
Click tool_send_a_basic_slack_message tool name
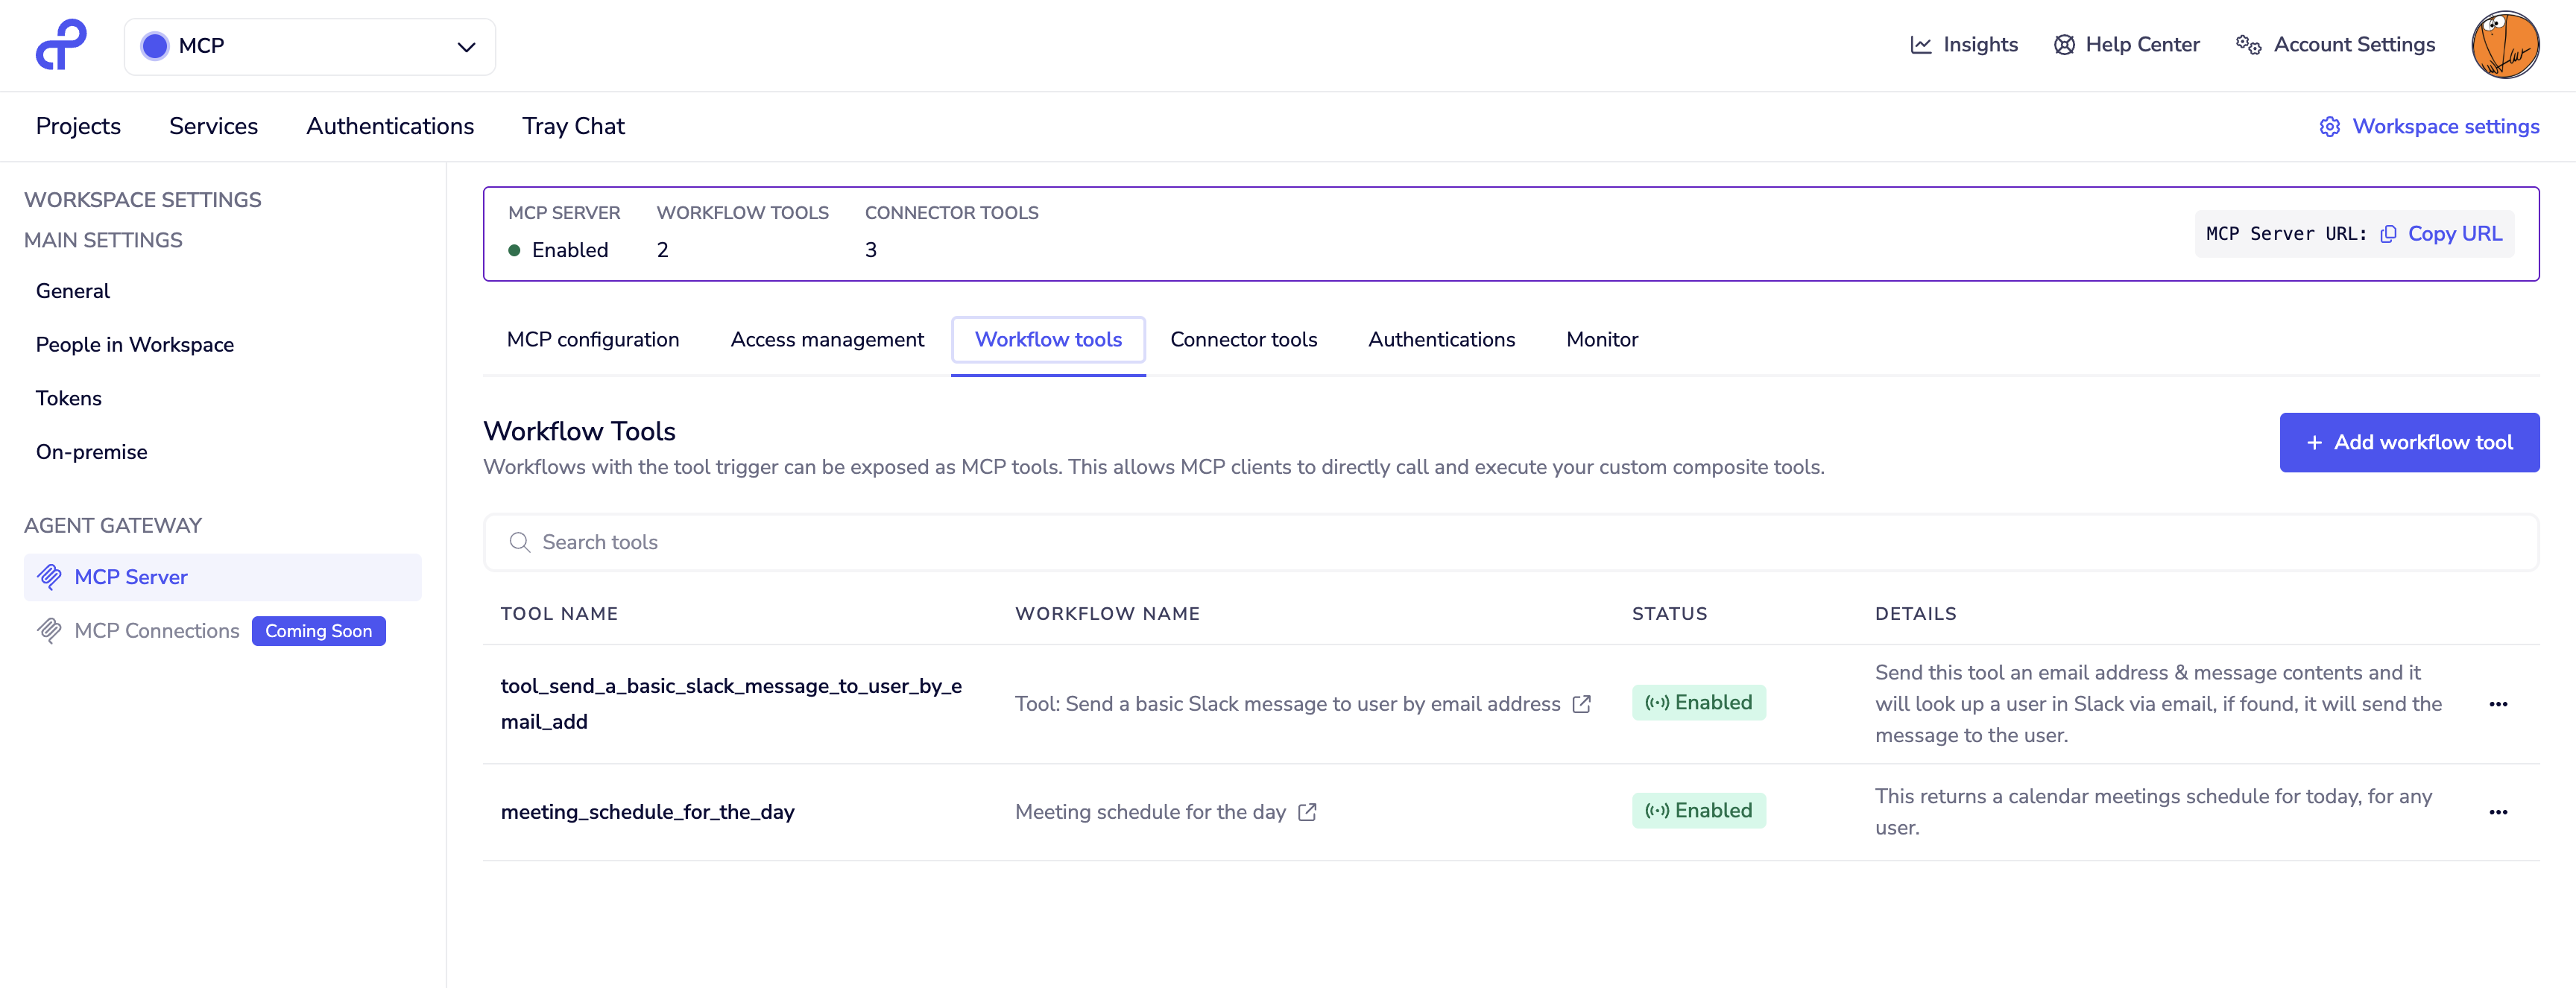(x=731, y=704)
